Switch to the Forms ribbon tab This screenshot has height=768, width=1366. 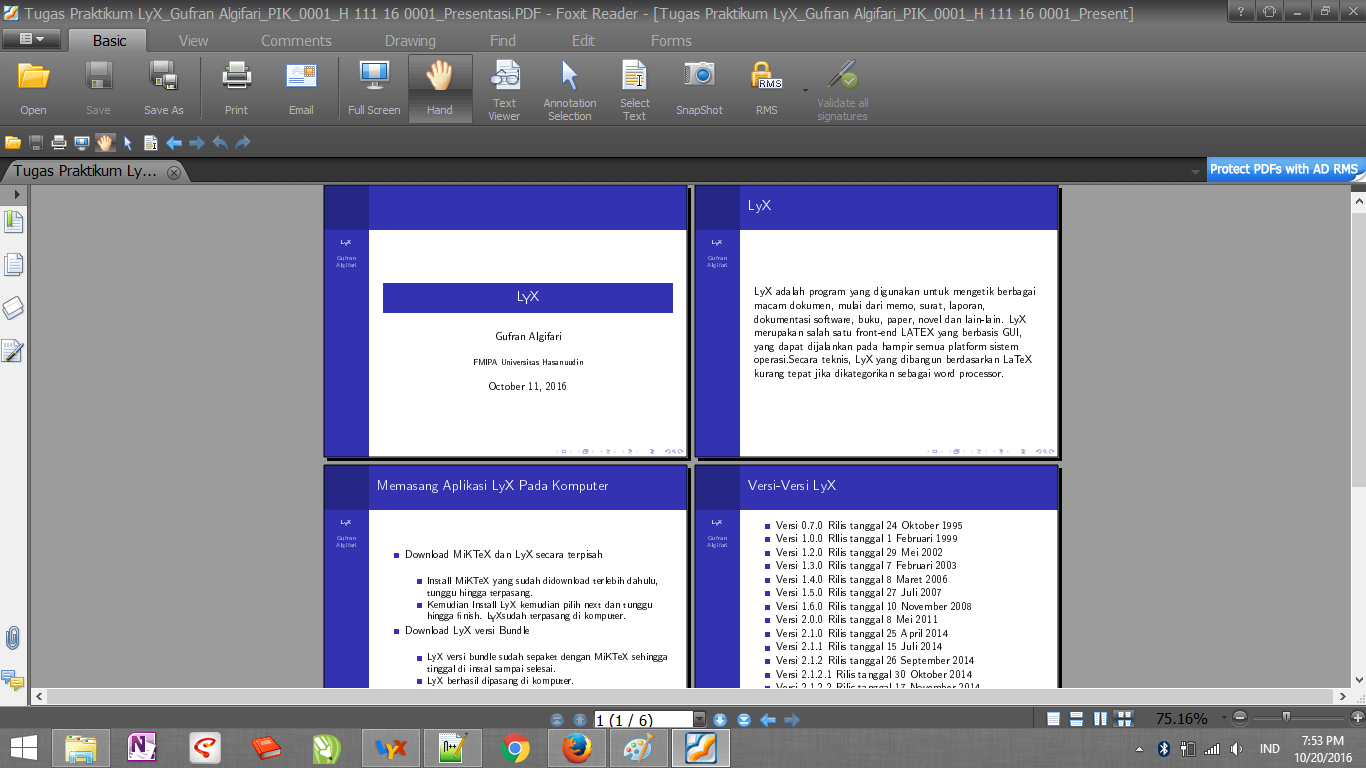tap(671, 41)
